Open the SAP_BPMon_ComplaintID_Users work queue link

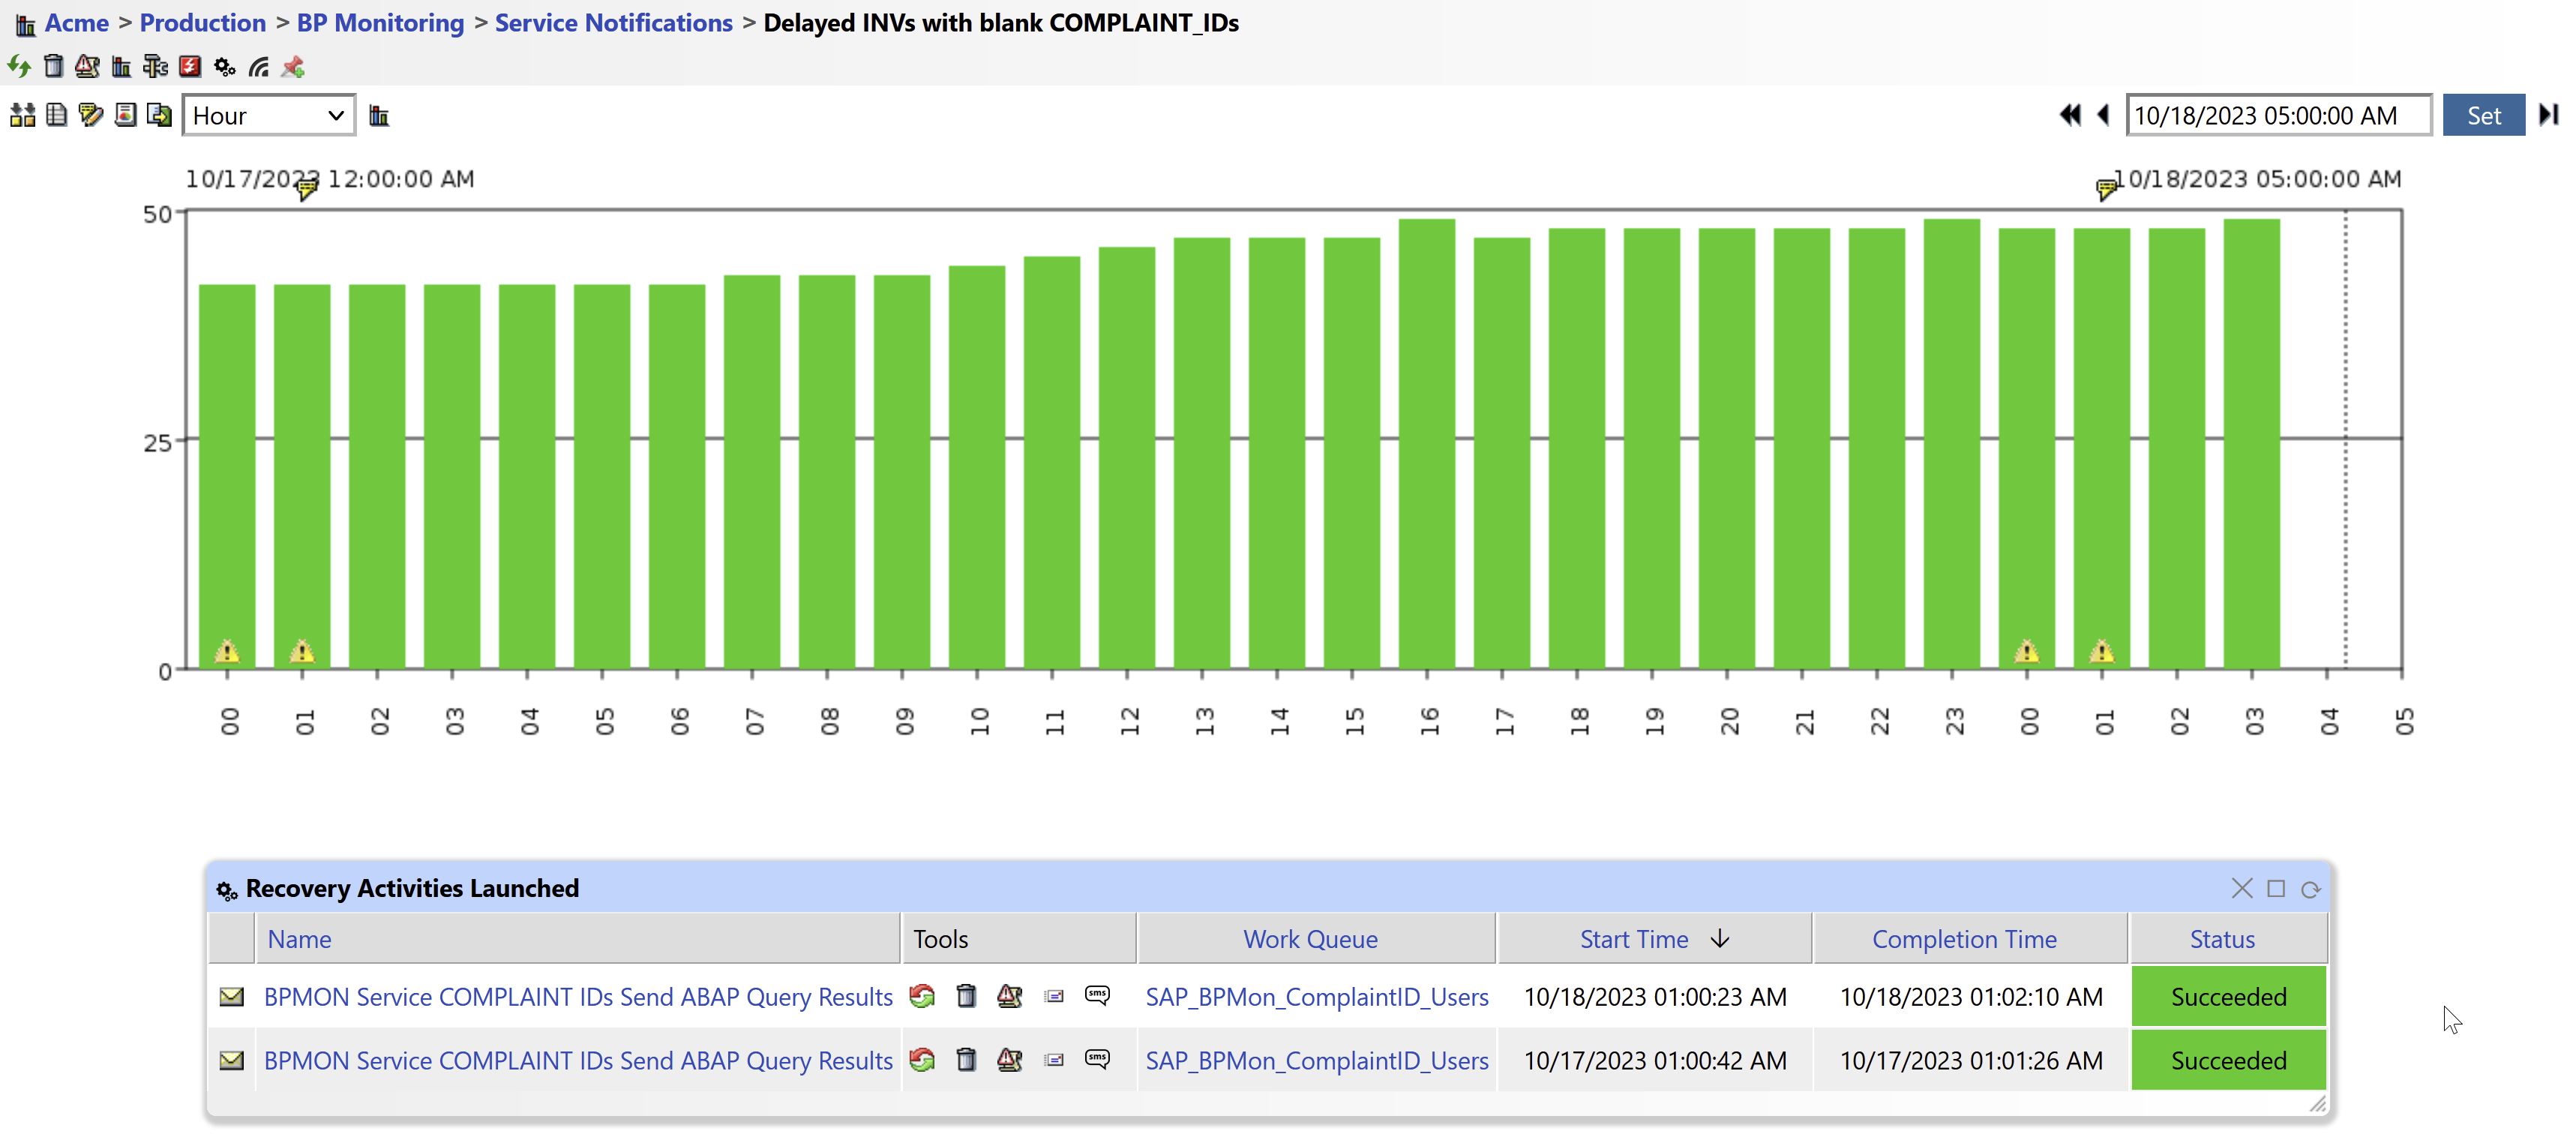[1317, 996]
